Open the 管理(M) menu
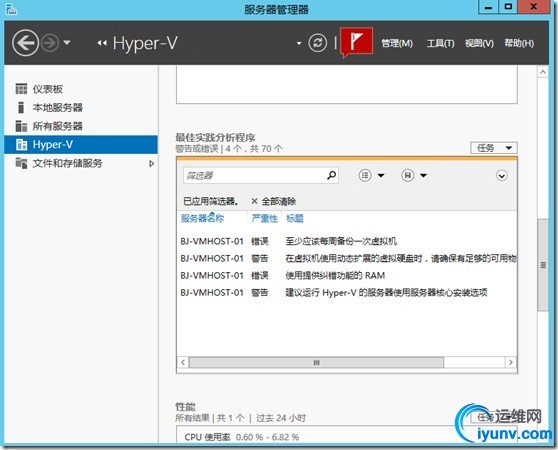This screenshot has width=558, height=450. [397, 43]
